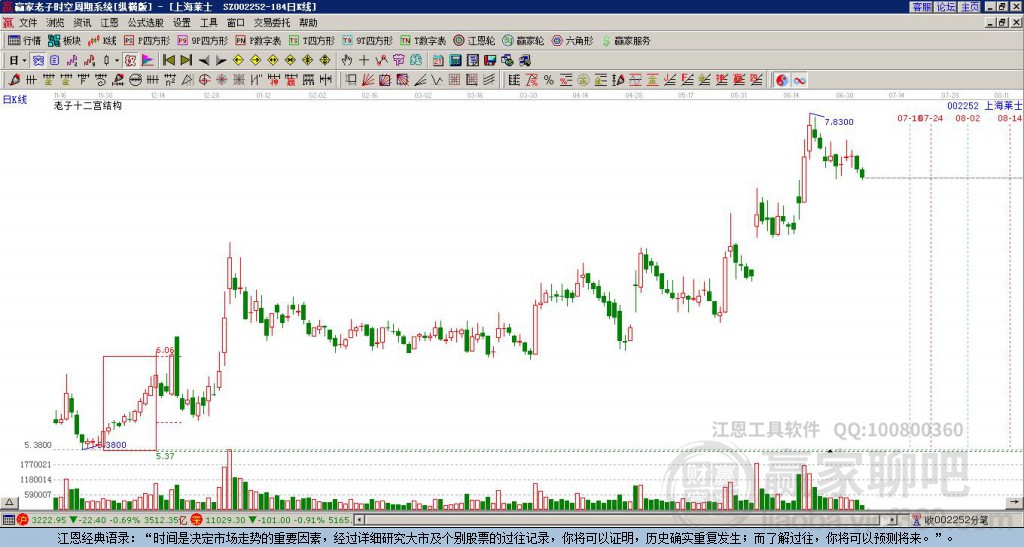Toggle the 权 ex-rights adjustment button
This screenshot has height=548, width=1024.
(130, 61)
